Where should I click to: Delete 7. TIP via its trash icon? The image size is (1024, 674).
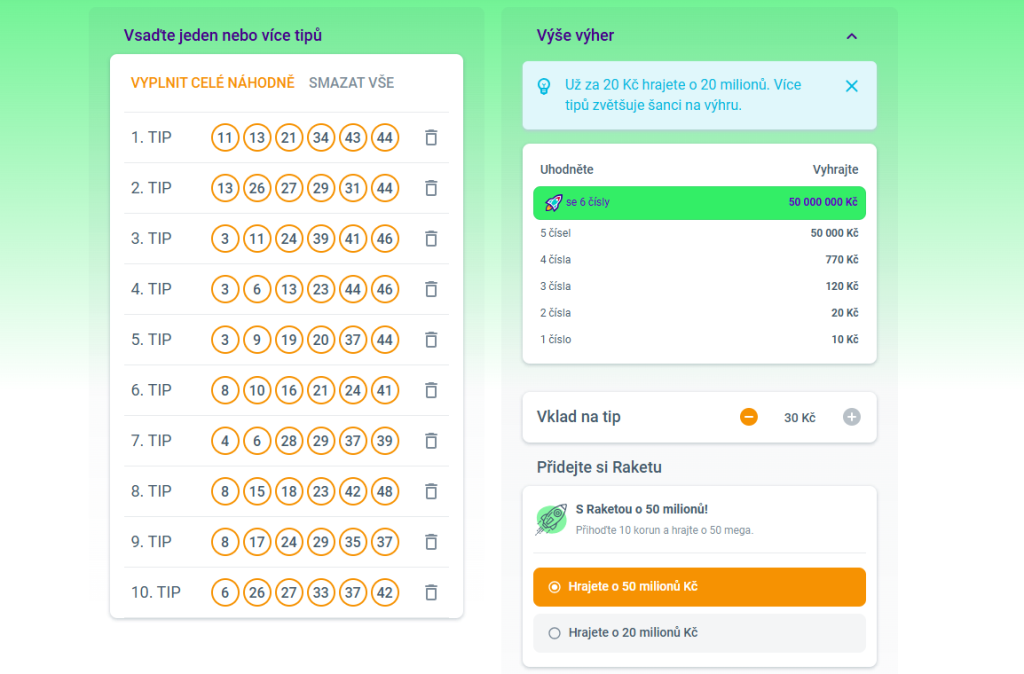(x=431, y=441)
